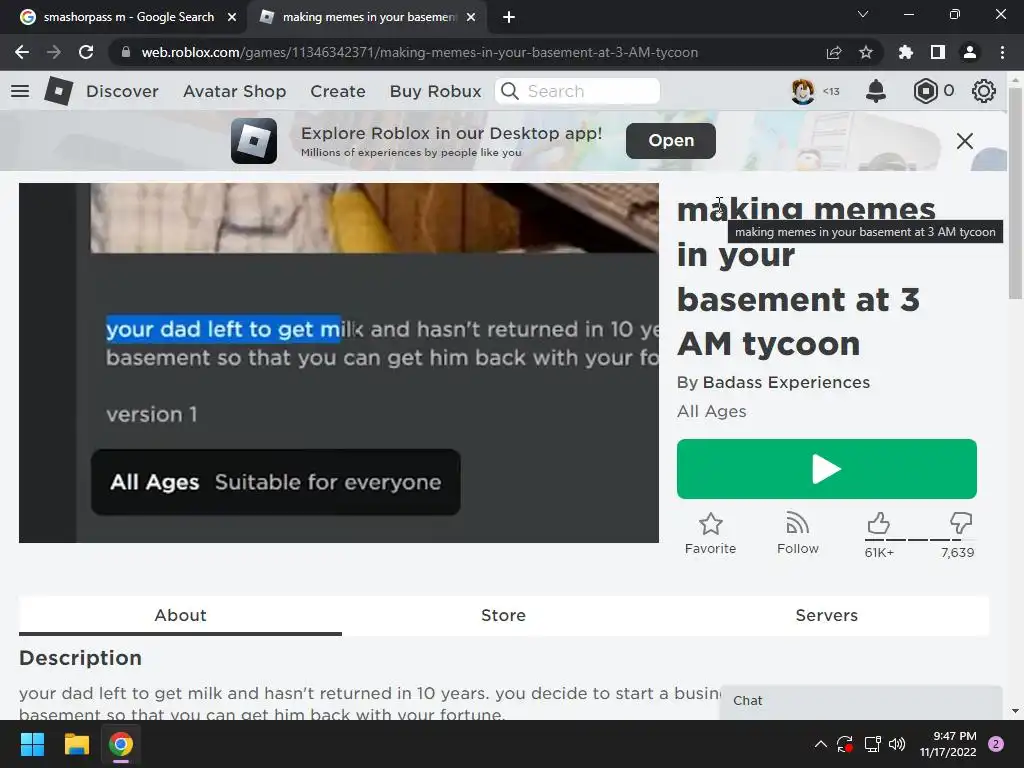The image size is (1024, 768).
Task: Go forward in browser history
Action: tap(54, 52)
